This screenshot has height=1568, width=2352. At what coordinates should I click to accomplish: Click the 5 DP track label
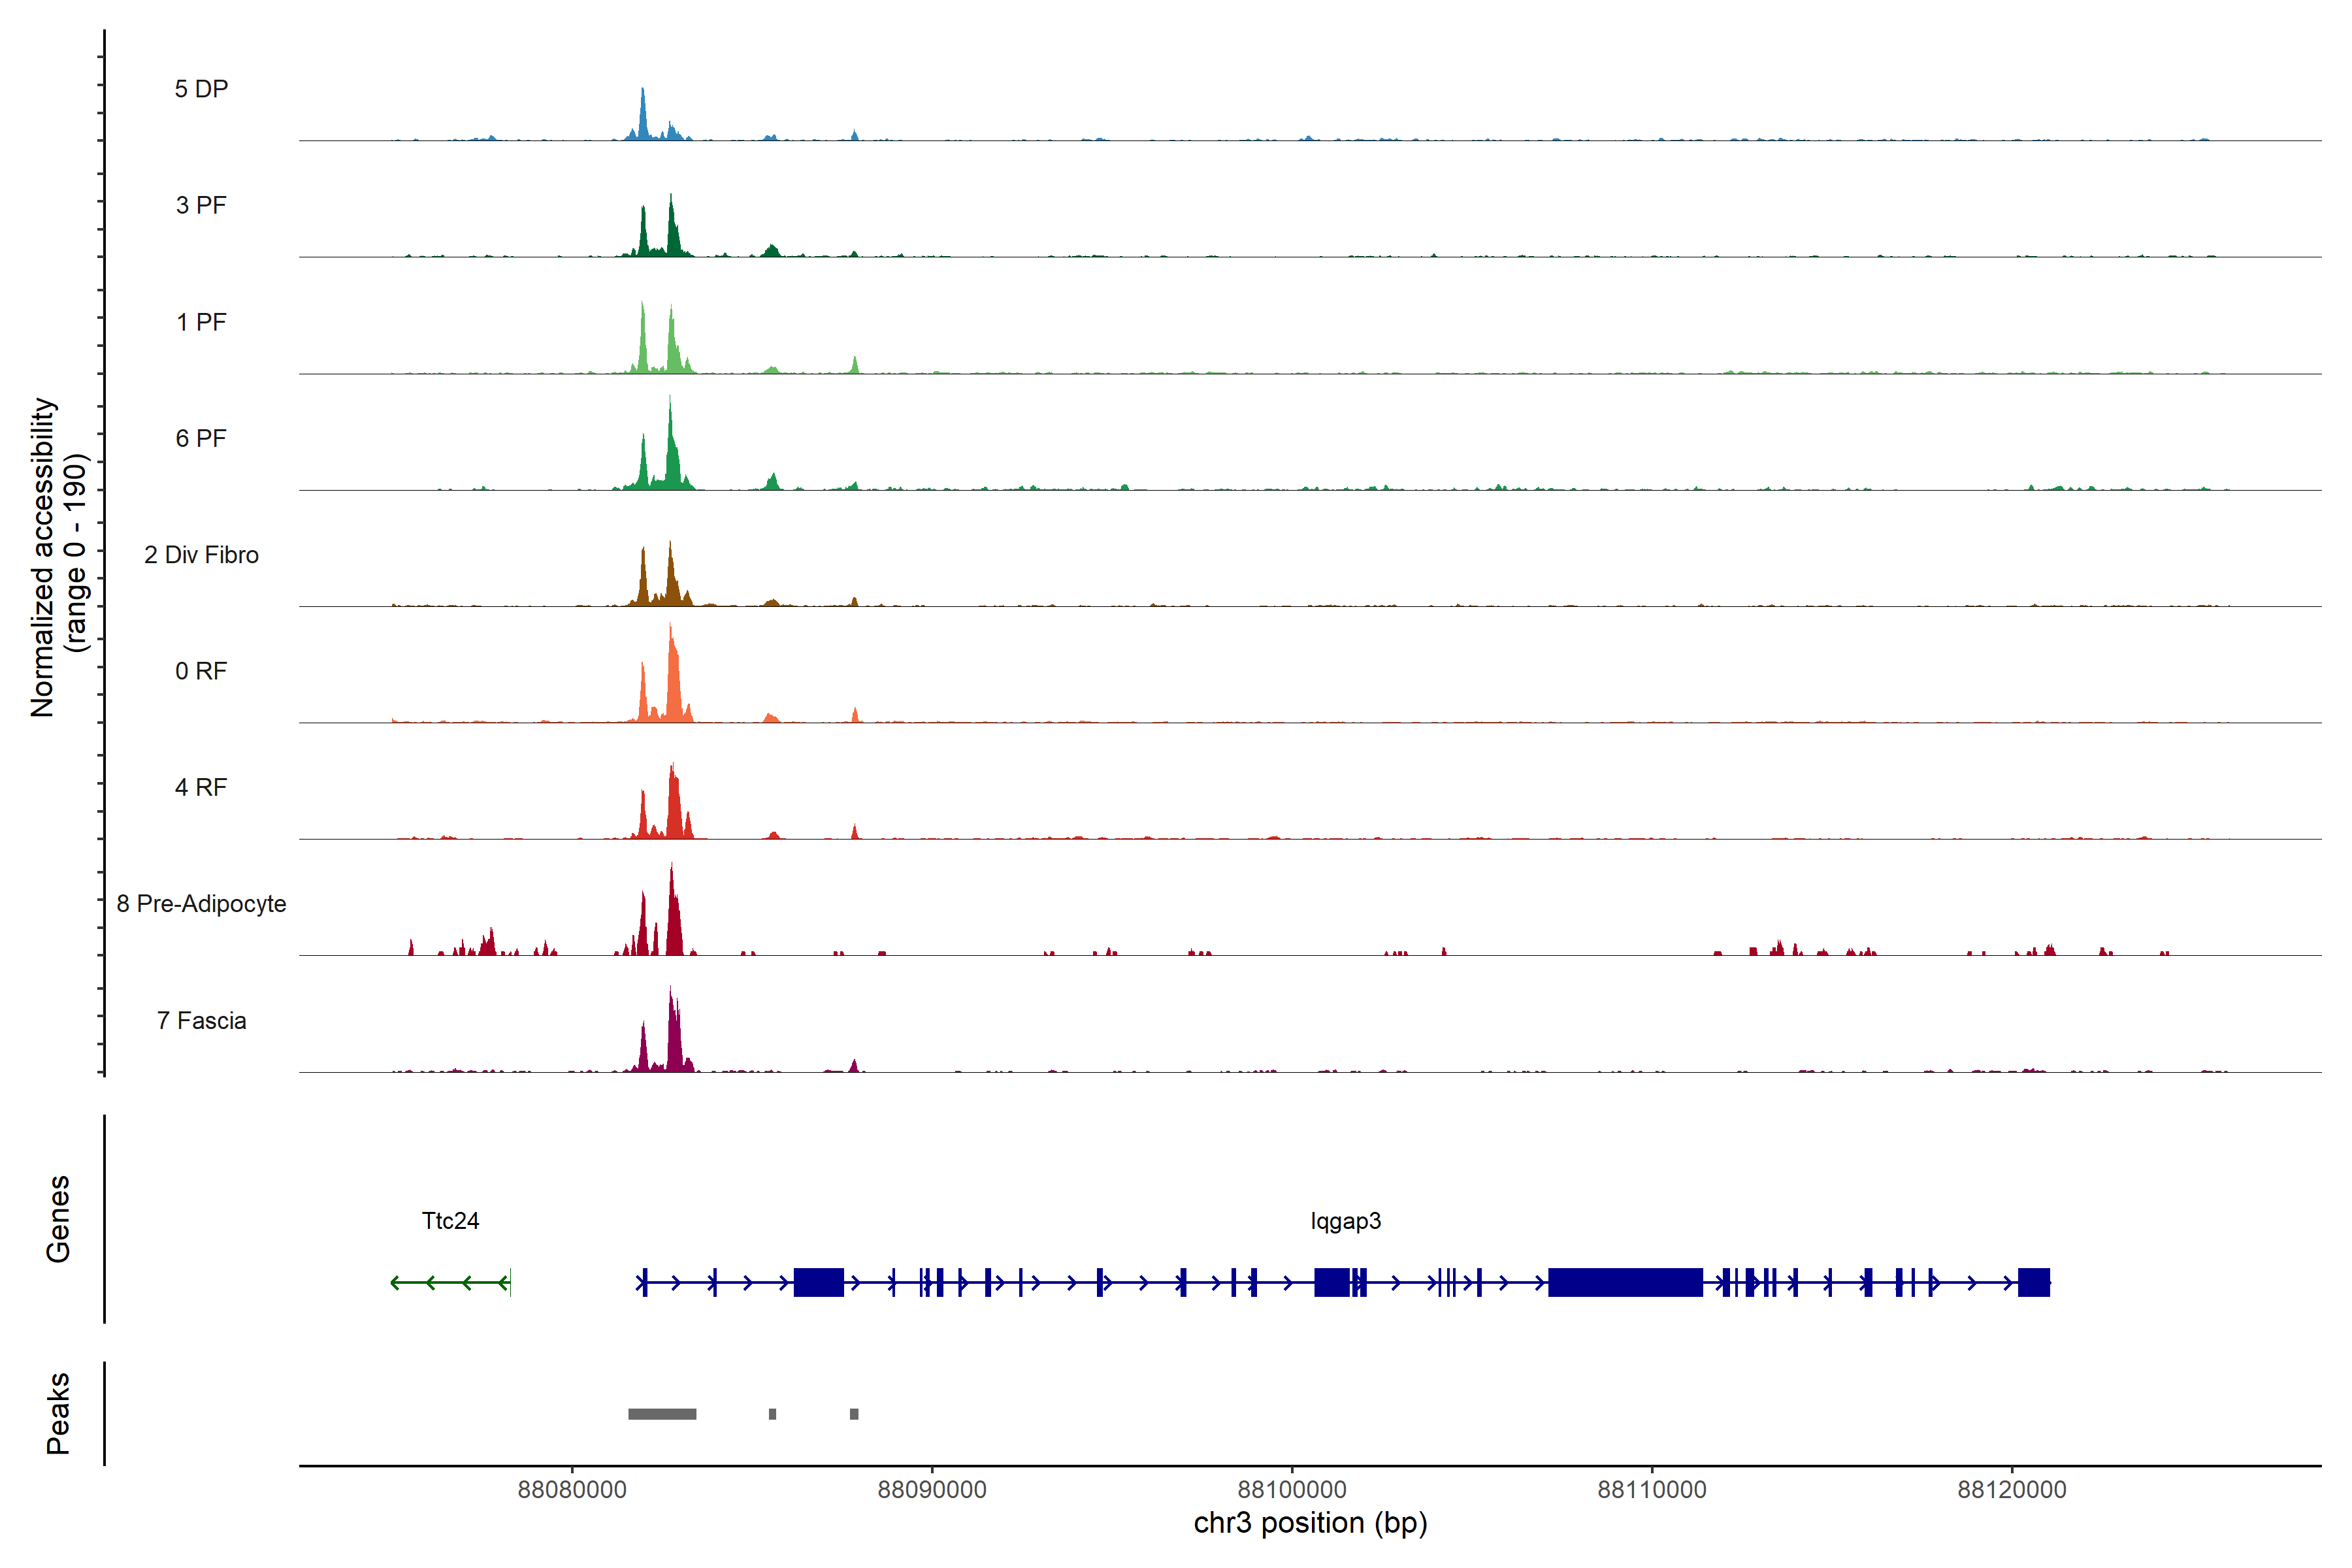coord(201,89)
